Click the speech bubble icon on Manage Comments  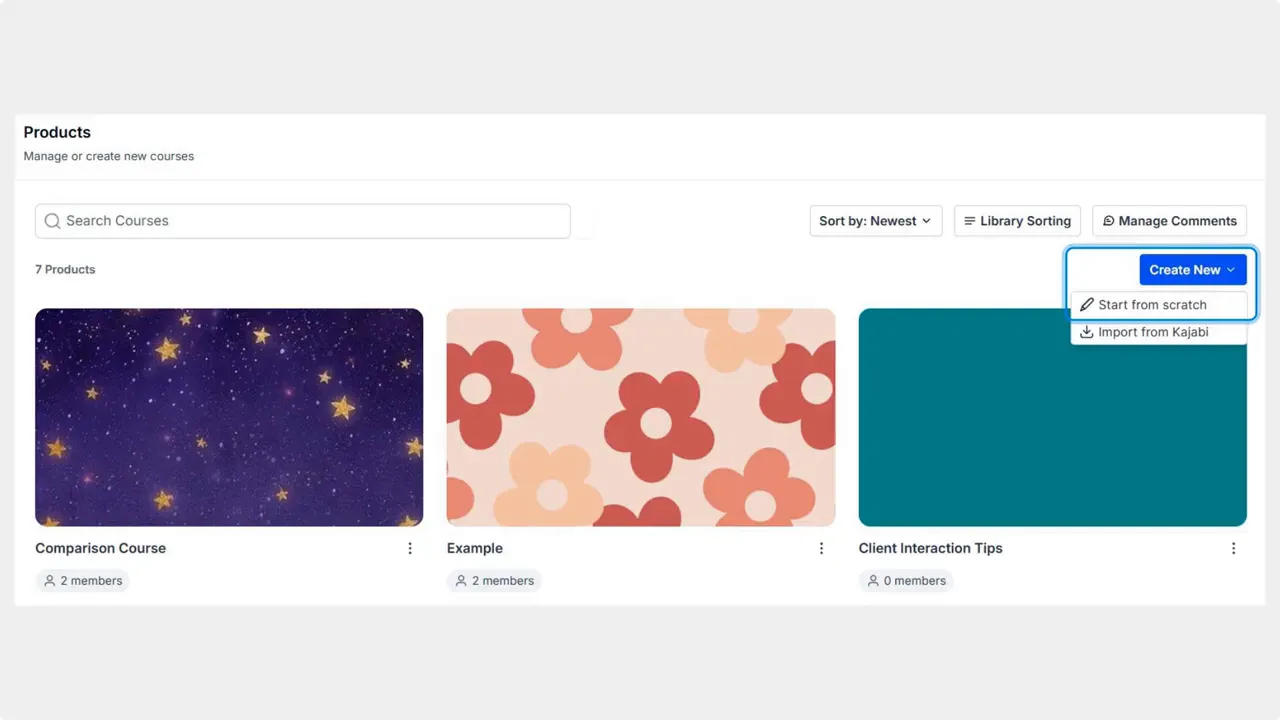[1109, 221]
